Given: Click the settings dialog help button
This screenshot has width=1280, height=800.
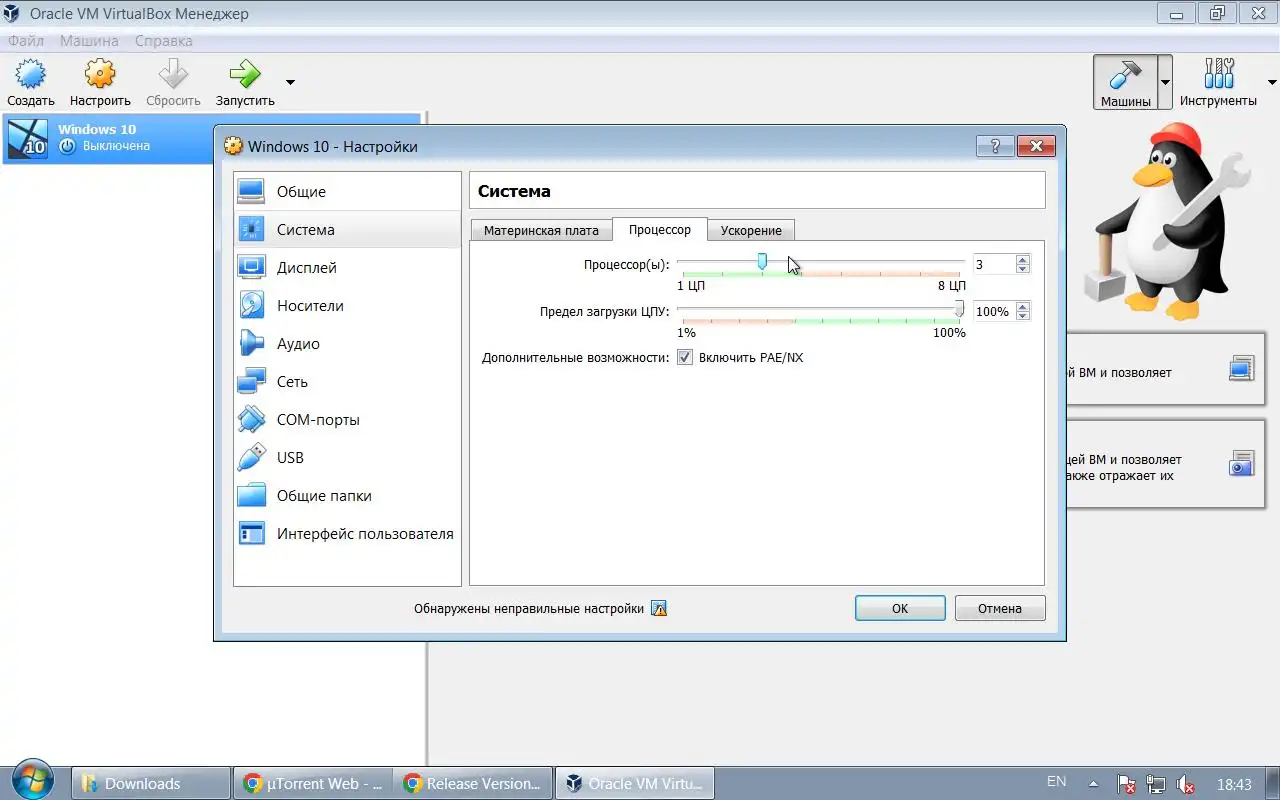Looking at the screenshot, I should tap(995, 146).
